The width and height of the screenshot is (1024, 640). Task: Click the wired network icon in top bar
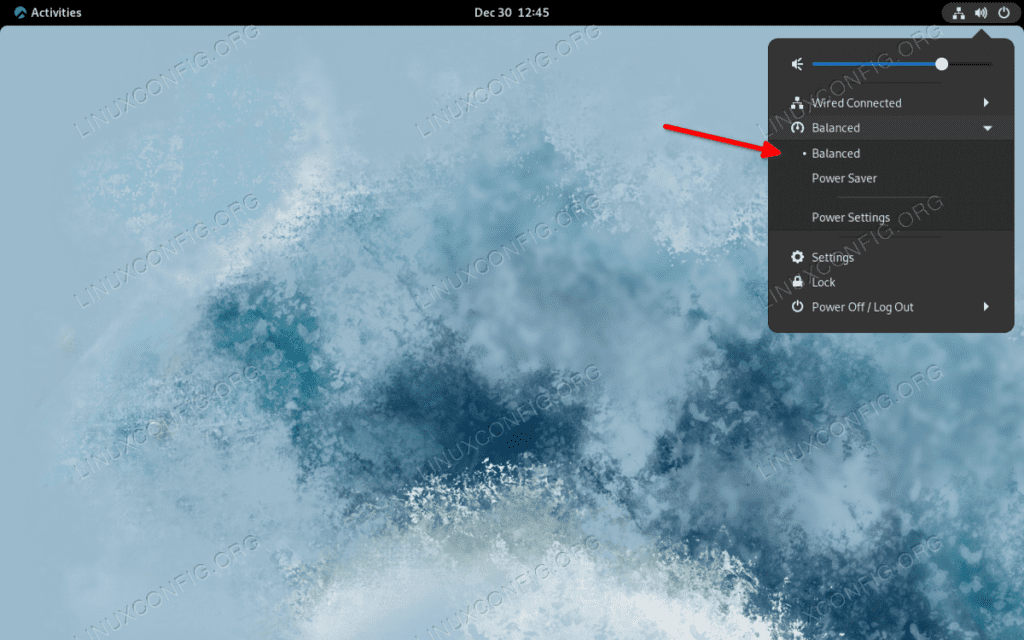[x=958, y=12]
